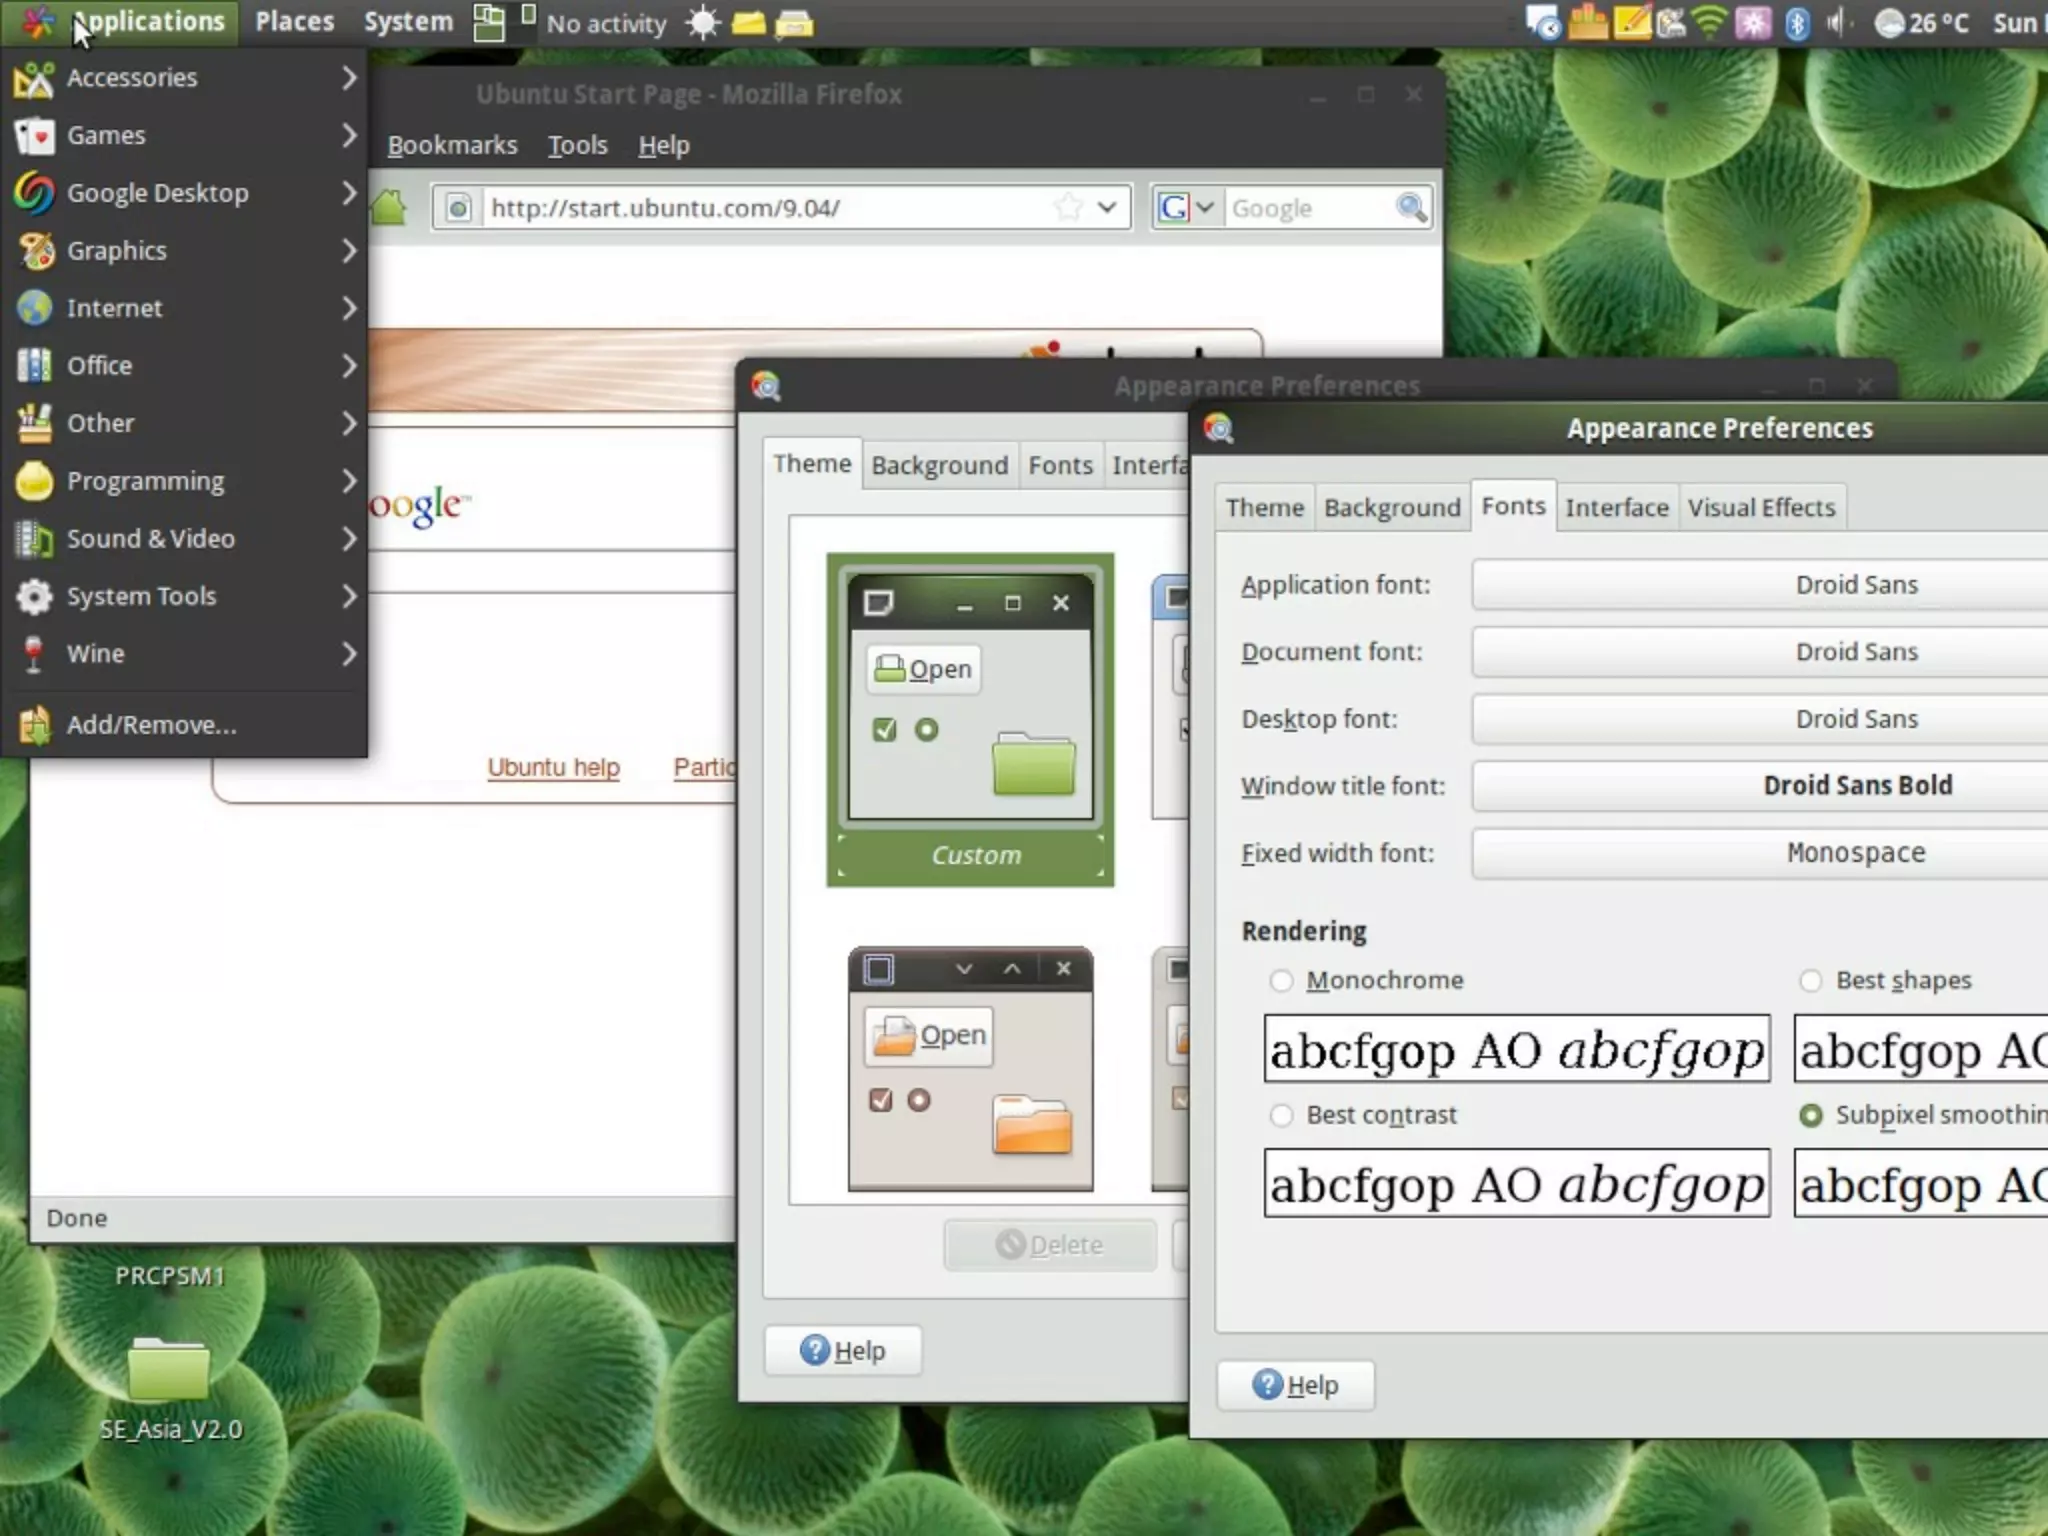Select Best contrast rendering option
Image resolution: width=2048 pixels, height=1536 pixels.
click(1281, 1115)
